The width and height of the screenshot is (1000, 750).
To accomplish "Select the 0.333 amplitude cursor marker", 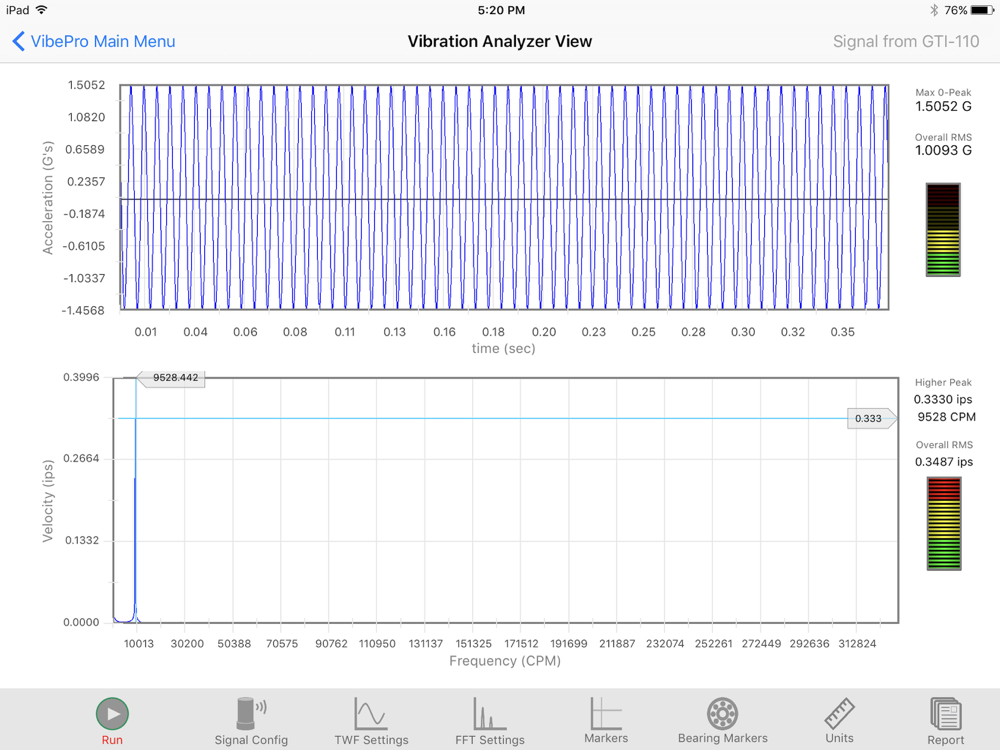I will [871, 418].
